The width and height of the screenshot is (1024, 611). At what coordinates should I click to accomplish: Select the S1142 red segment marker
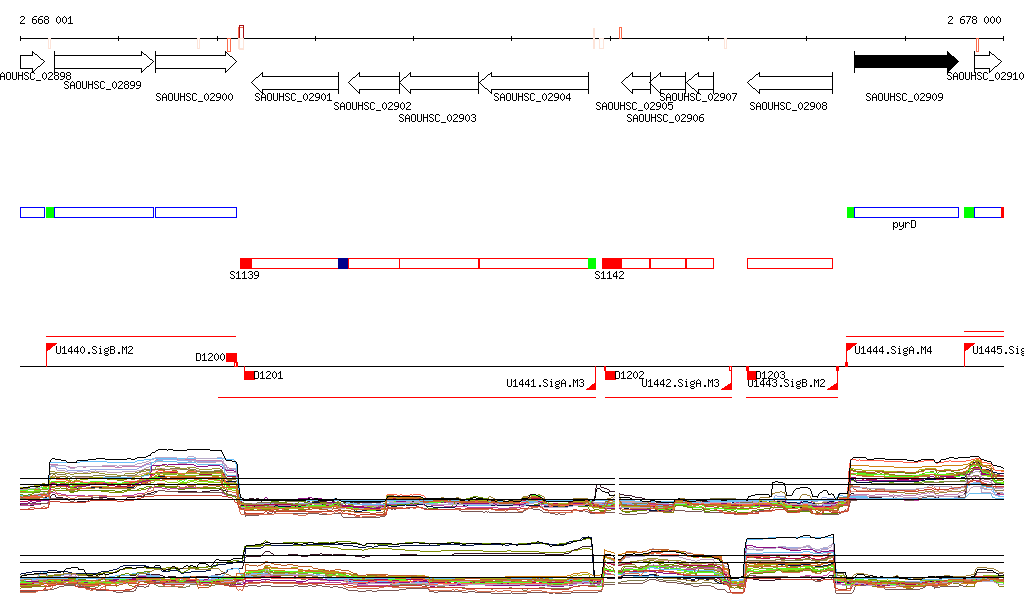[612, 264]
